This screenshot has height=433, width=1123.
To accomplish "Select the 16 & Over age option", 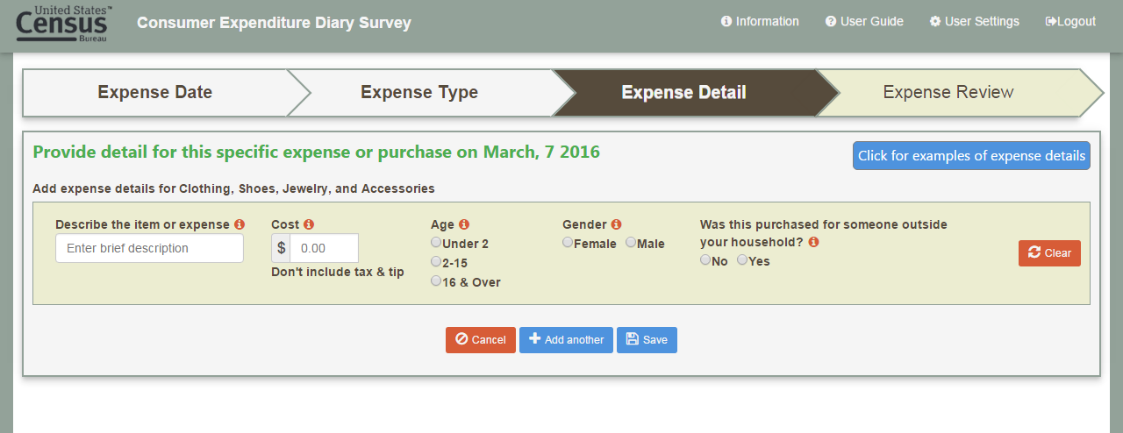I will (x=436, y=282).
